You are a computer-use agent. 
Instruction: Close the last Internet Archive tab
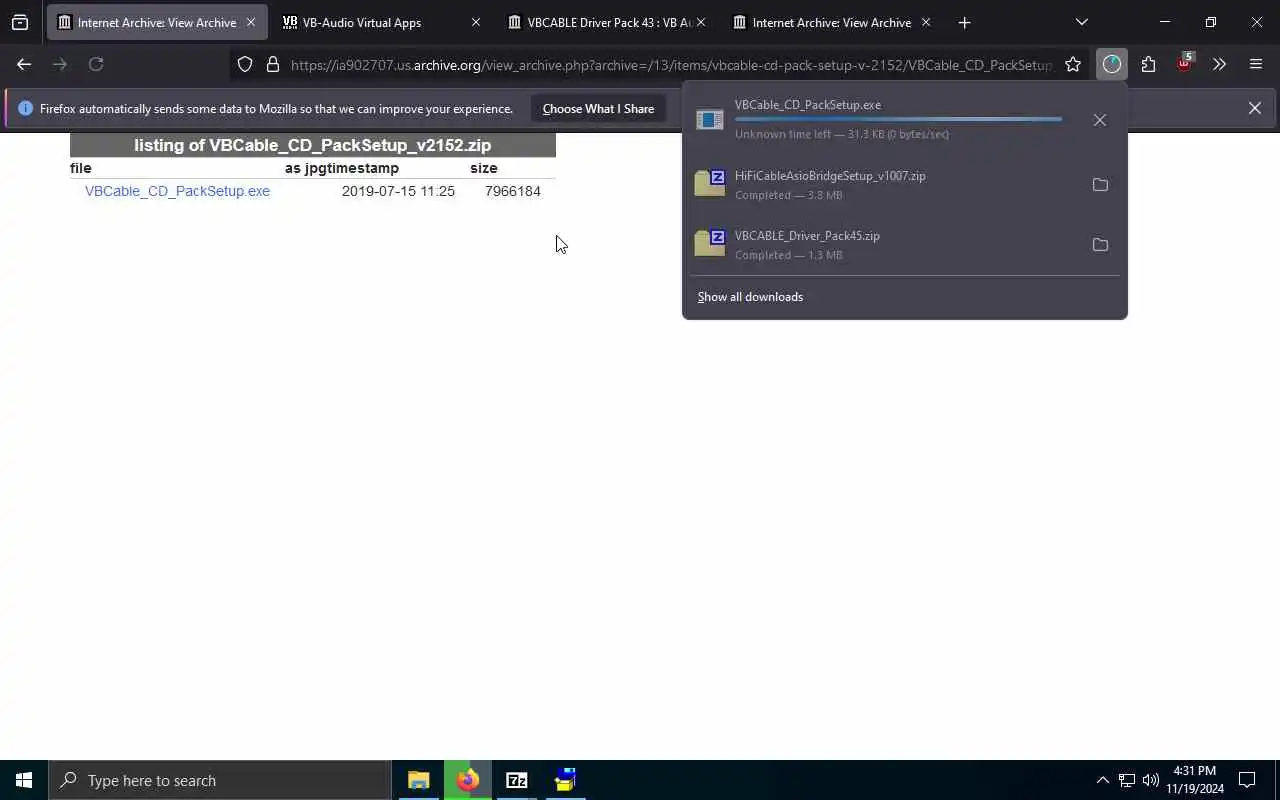(925, 22)
